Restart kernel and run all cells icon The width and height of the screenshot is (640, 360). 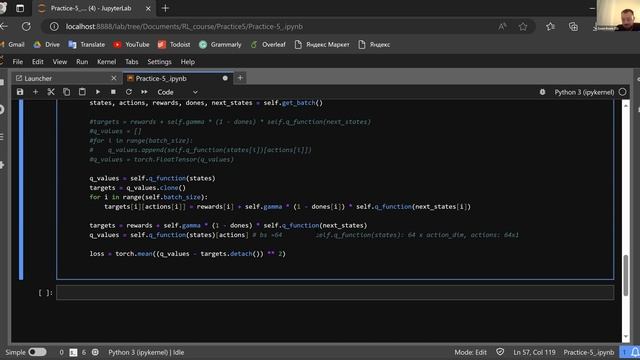(144, 92)
